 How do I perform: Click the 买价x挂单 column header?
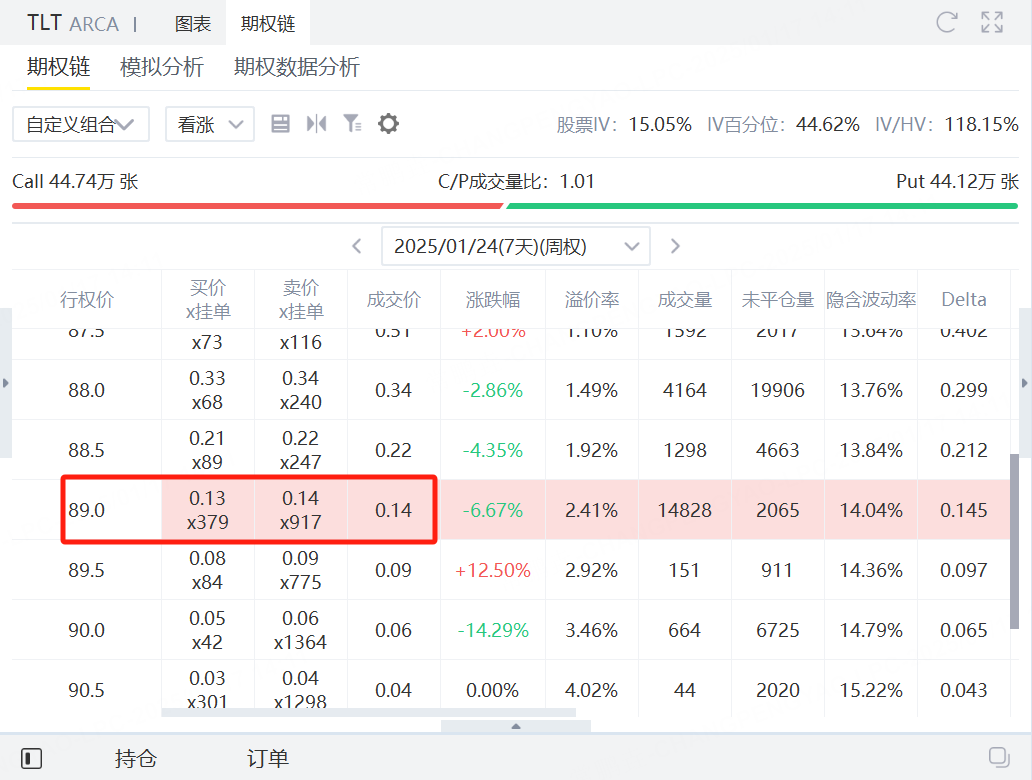(x=208, y=299)
